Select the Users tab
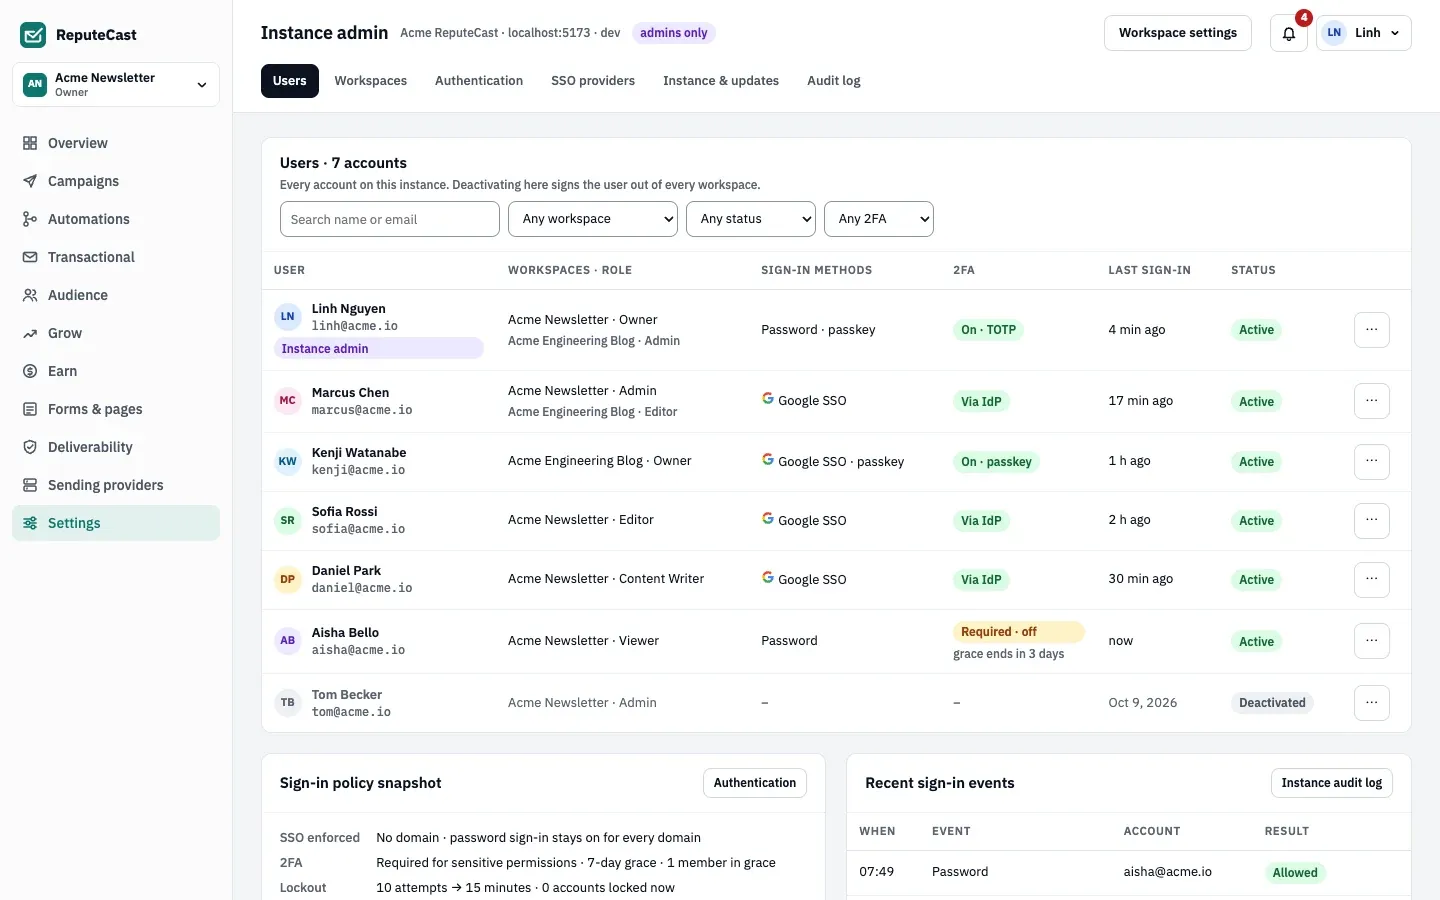 [x=290, y=81]
